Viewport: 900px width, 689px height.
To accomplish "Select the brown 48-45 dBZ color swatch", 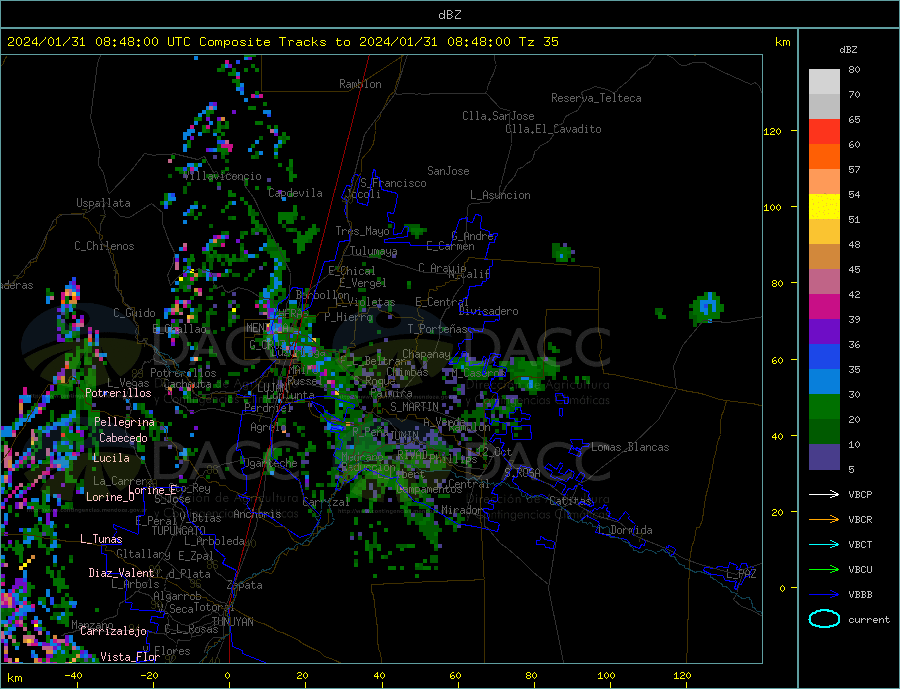I will tap(824, 257).
